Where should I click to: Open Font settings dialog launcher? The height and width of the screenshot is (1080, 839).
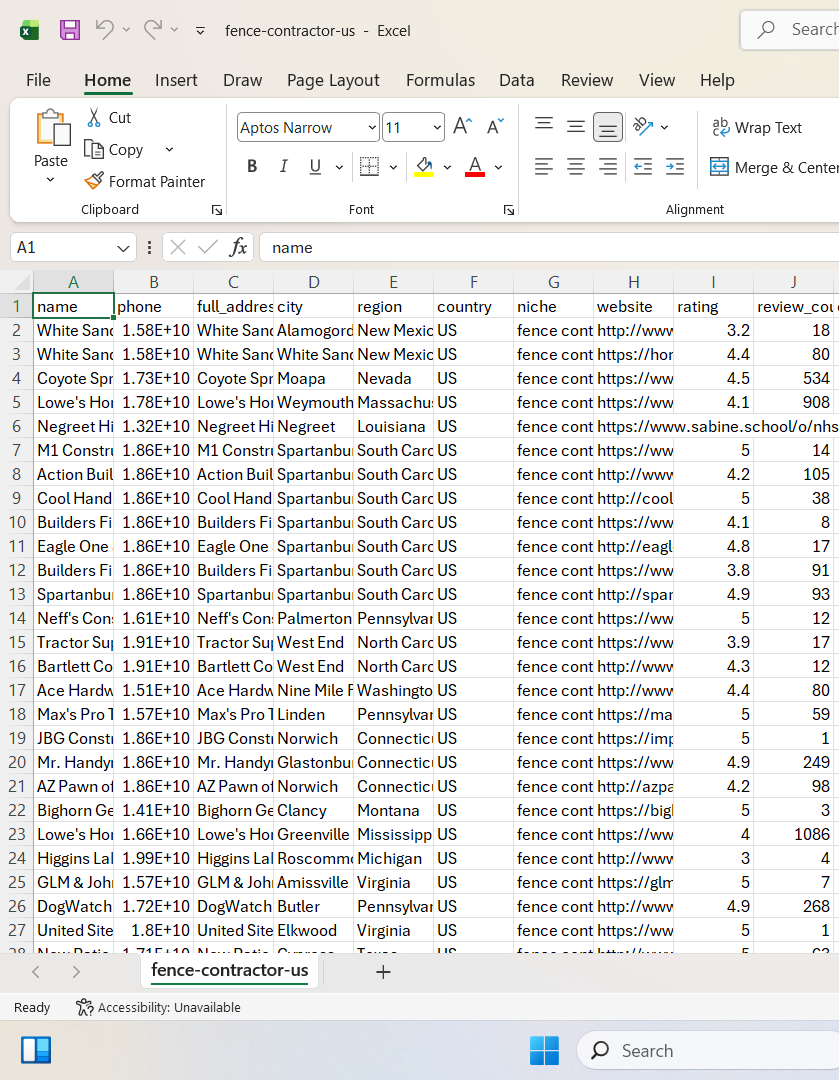pyautogui.click(x=509, y=210)
